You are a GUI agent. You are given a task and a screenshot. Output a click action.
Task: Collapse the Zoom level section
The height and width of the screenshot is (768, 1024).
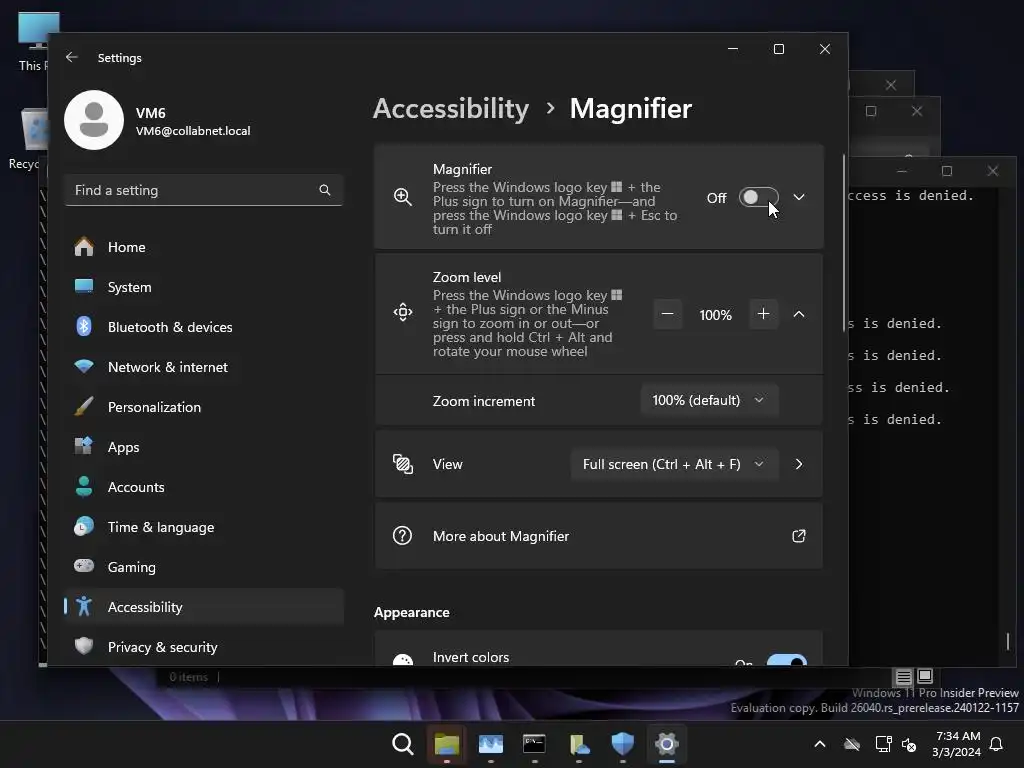click(x=799, y=314)
